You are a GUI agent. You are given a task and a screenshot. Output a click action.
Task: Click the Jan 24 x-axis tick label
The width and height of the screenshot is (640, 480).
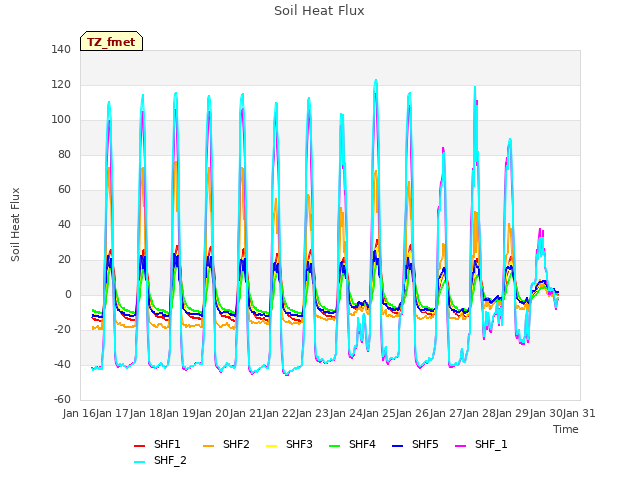pos(346,413)
